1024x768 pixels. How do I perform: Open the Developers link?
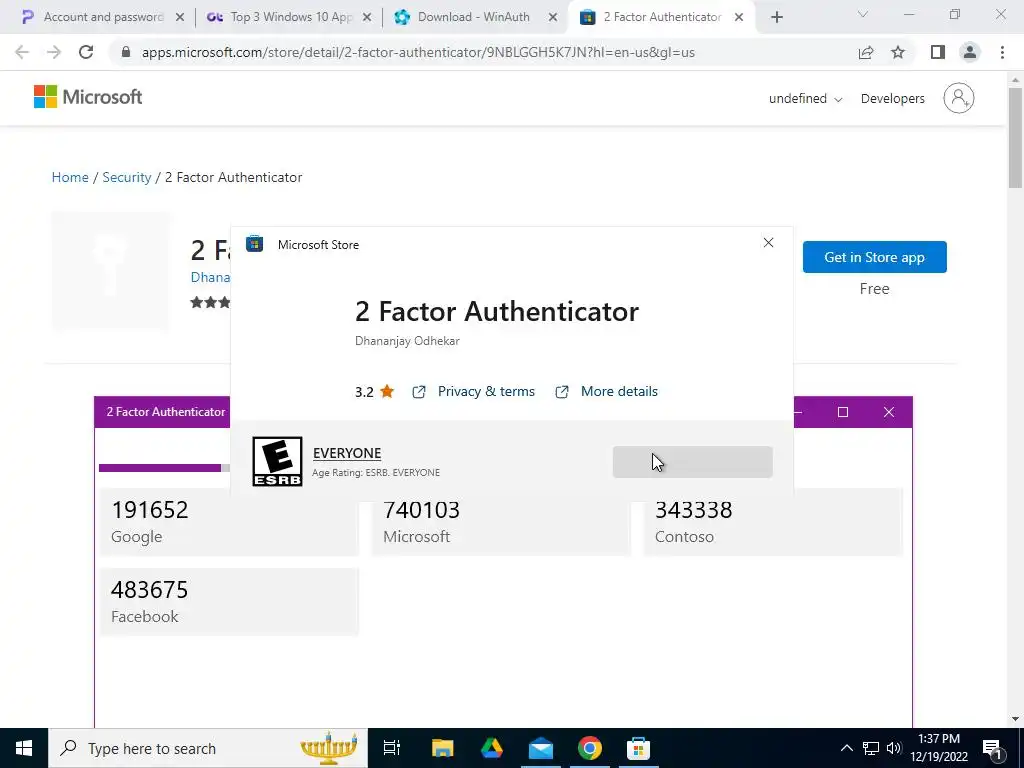(892, 99)
